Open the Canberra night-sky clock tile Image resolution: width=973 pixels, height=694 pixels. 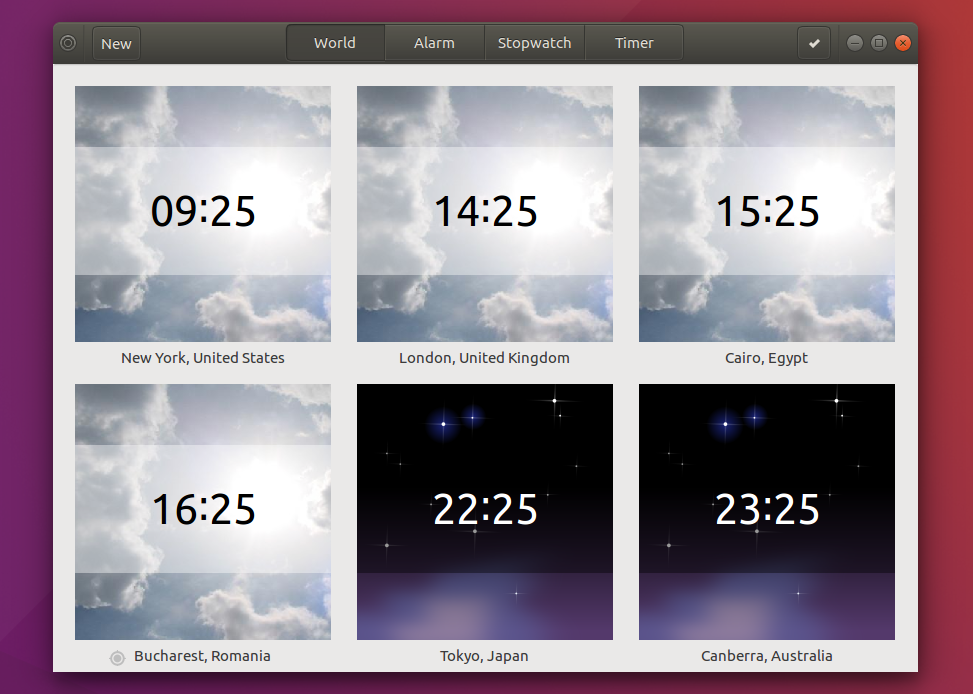766,512
